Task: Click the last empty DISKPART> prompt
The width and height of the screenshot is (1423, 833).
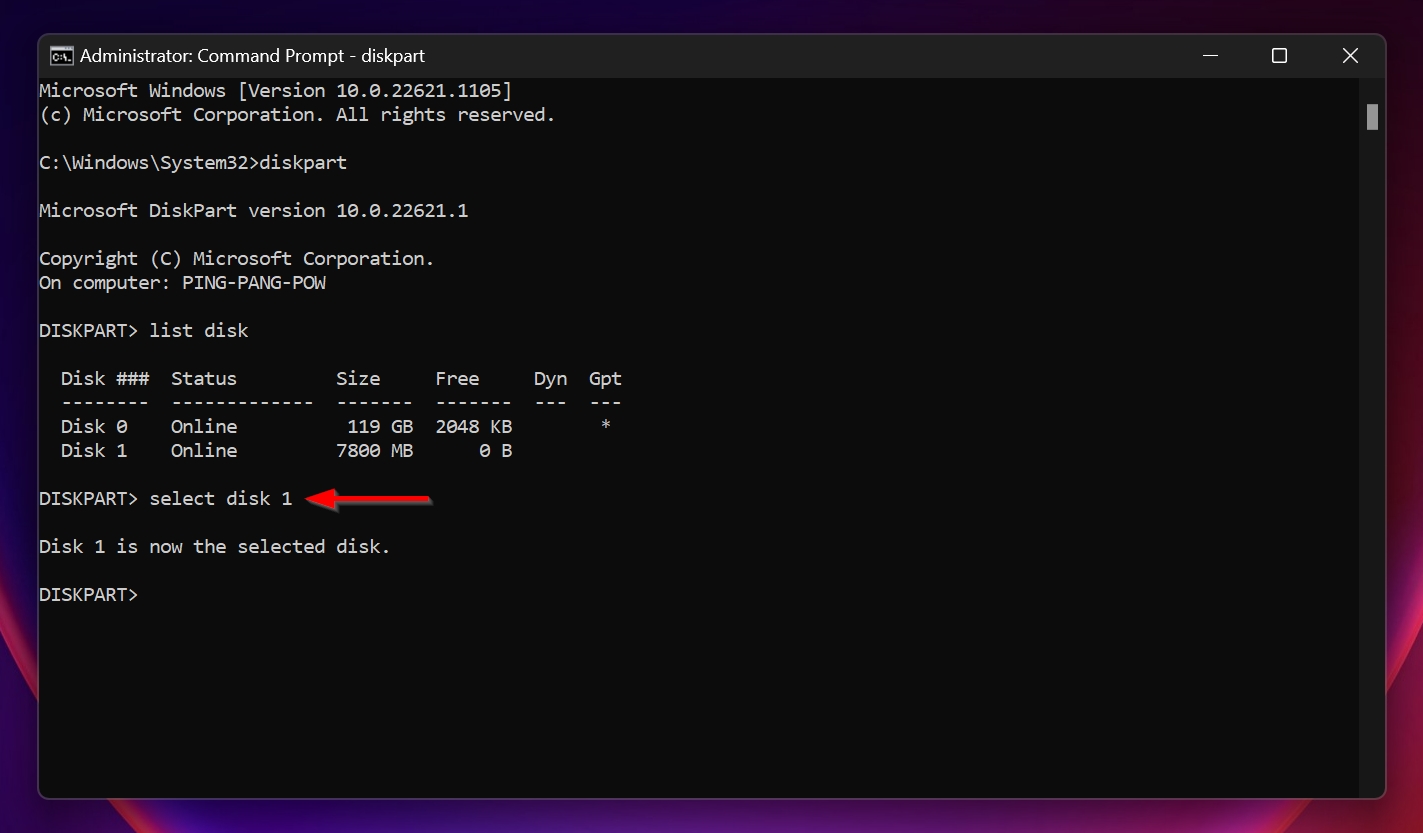Action: (89, 595)
